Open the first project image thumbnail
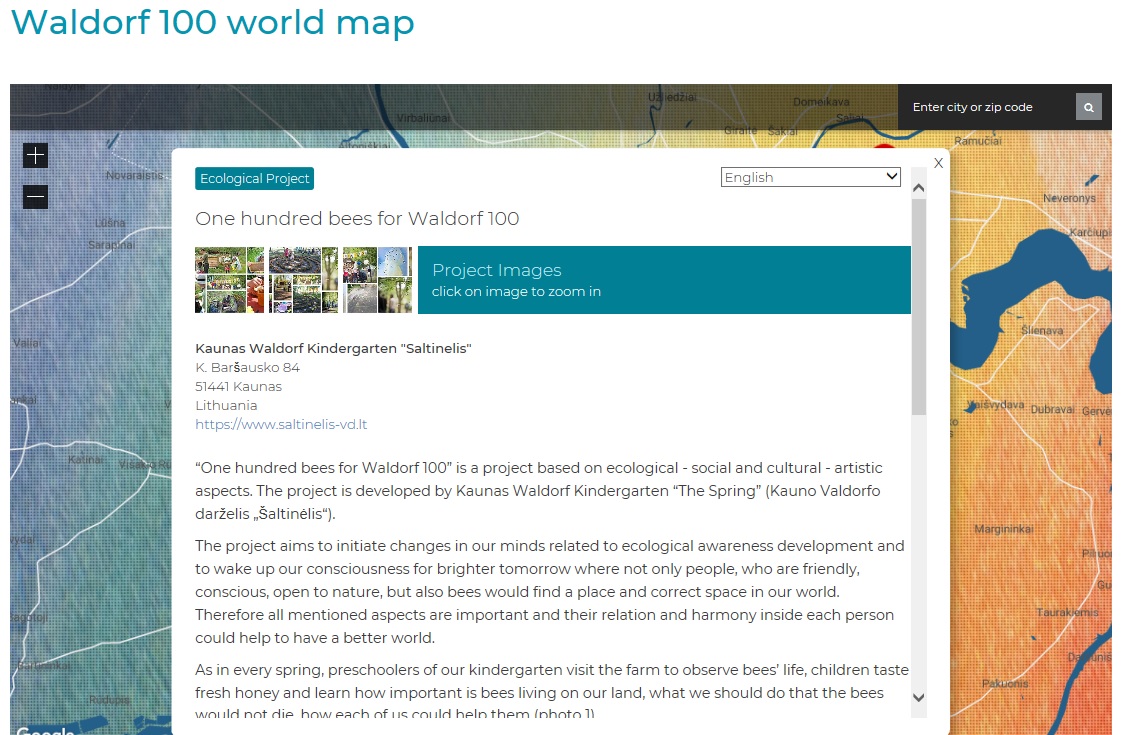Image resolution: width=1128 pixels, height=735 pixels. (229, 280)
